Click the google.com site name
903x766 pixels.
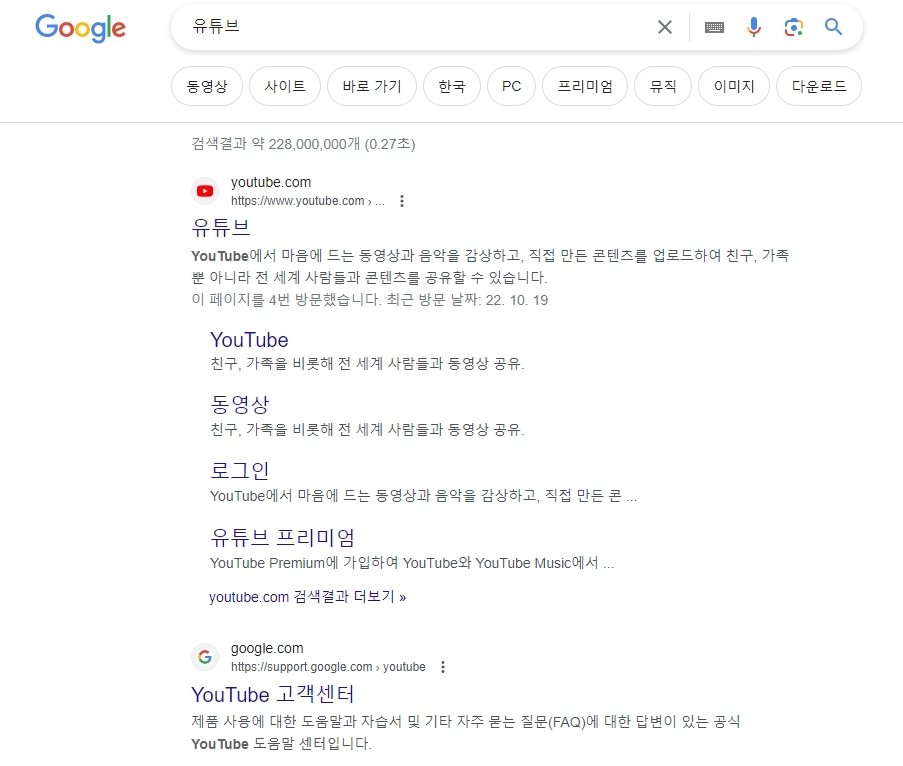(267, 649)
